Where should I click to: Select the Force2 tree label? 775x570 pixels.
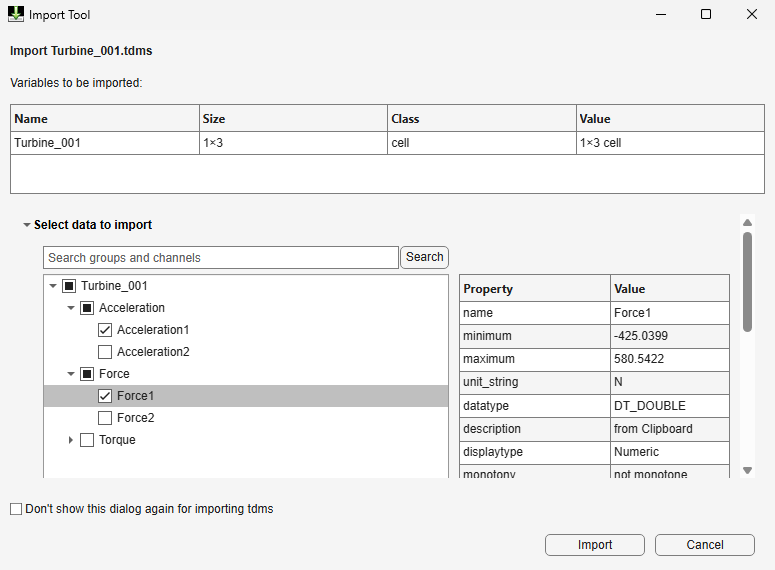coord(135,418)
